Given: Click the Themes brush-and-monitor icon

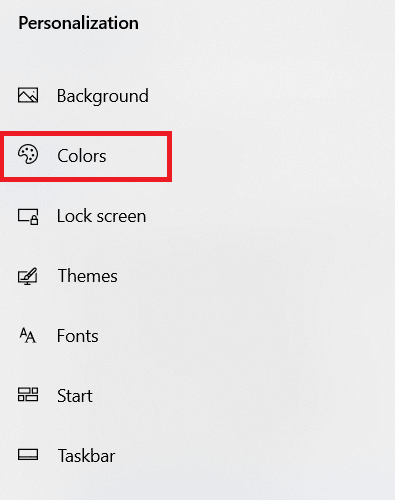Looking at the screenshot, I should point(27,276).
